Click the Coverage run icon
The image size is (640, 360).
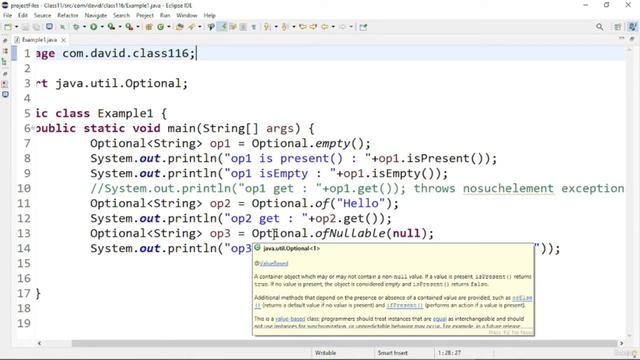(x=111, y=27)
